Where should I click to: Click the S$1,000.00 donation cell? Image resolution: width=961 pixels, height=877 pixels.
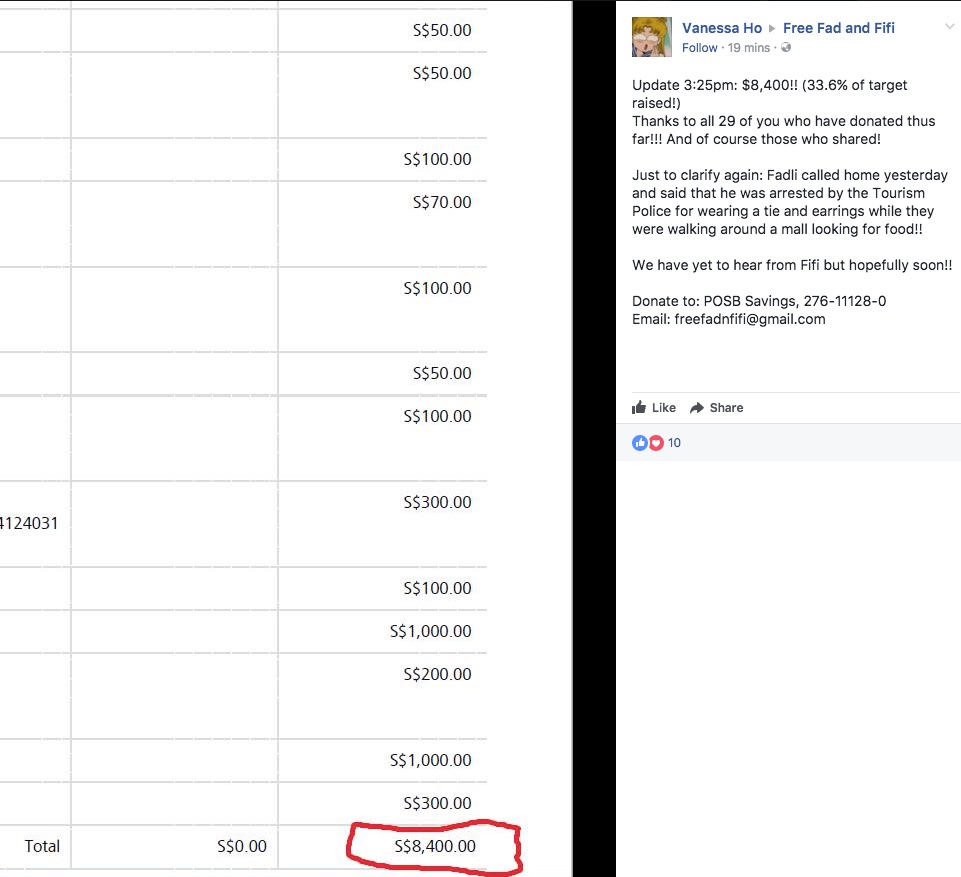(x=430, y=631)
